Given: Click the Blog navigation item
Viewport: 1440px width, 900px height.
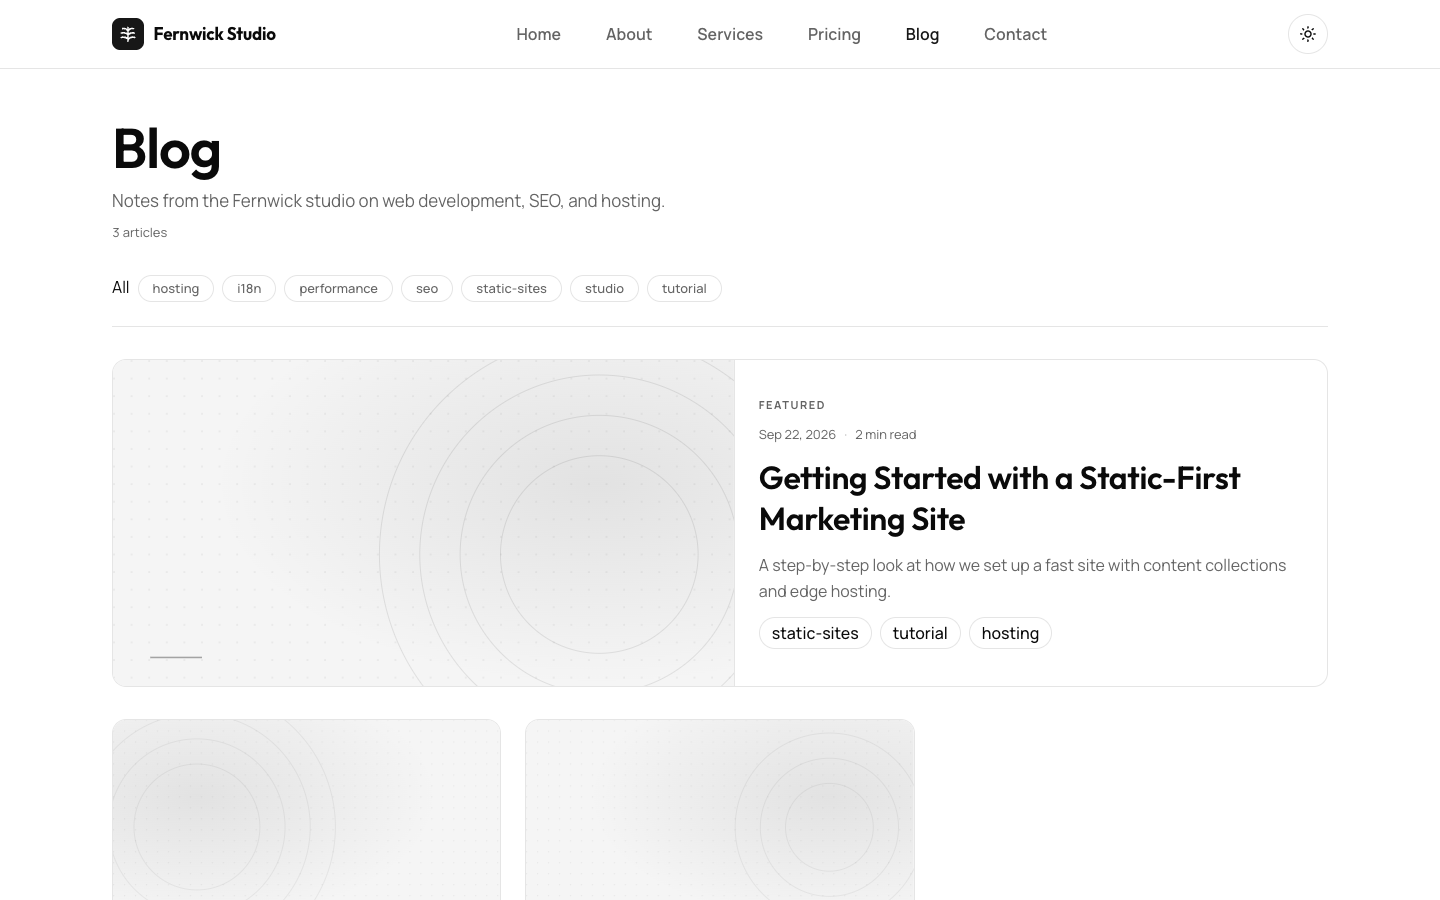Looking at the screenshot, I should (x=922, y=34).
